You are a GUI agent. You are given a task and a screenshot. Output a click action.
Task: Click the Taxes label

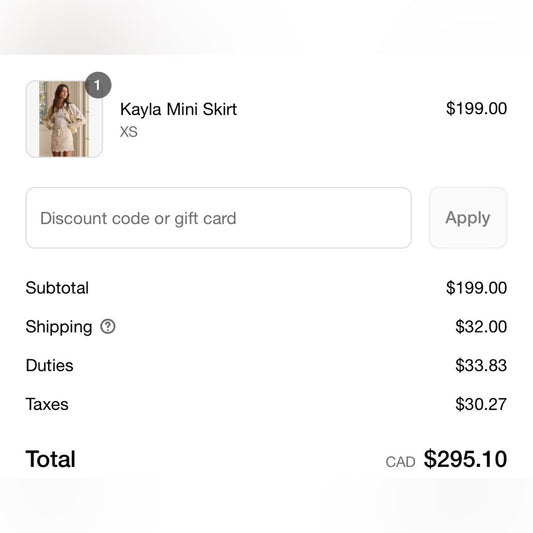coord(47,404)
